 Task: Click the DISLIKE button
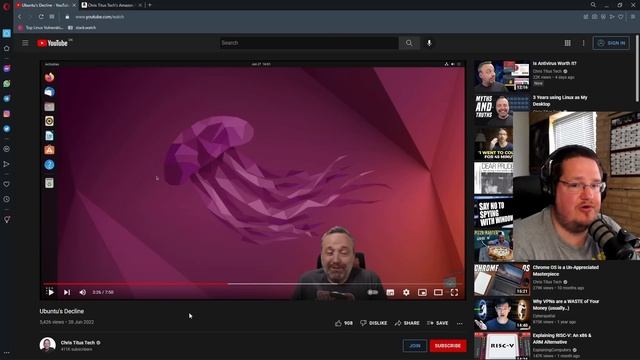click(373, 323)
